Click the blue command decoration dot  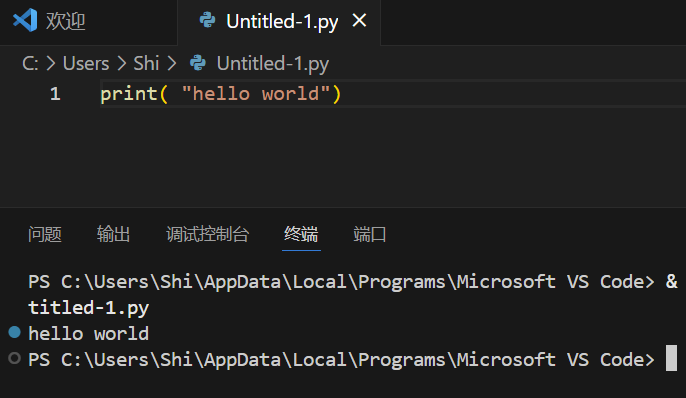[14, 332]
